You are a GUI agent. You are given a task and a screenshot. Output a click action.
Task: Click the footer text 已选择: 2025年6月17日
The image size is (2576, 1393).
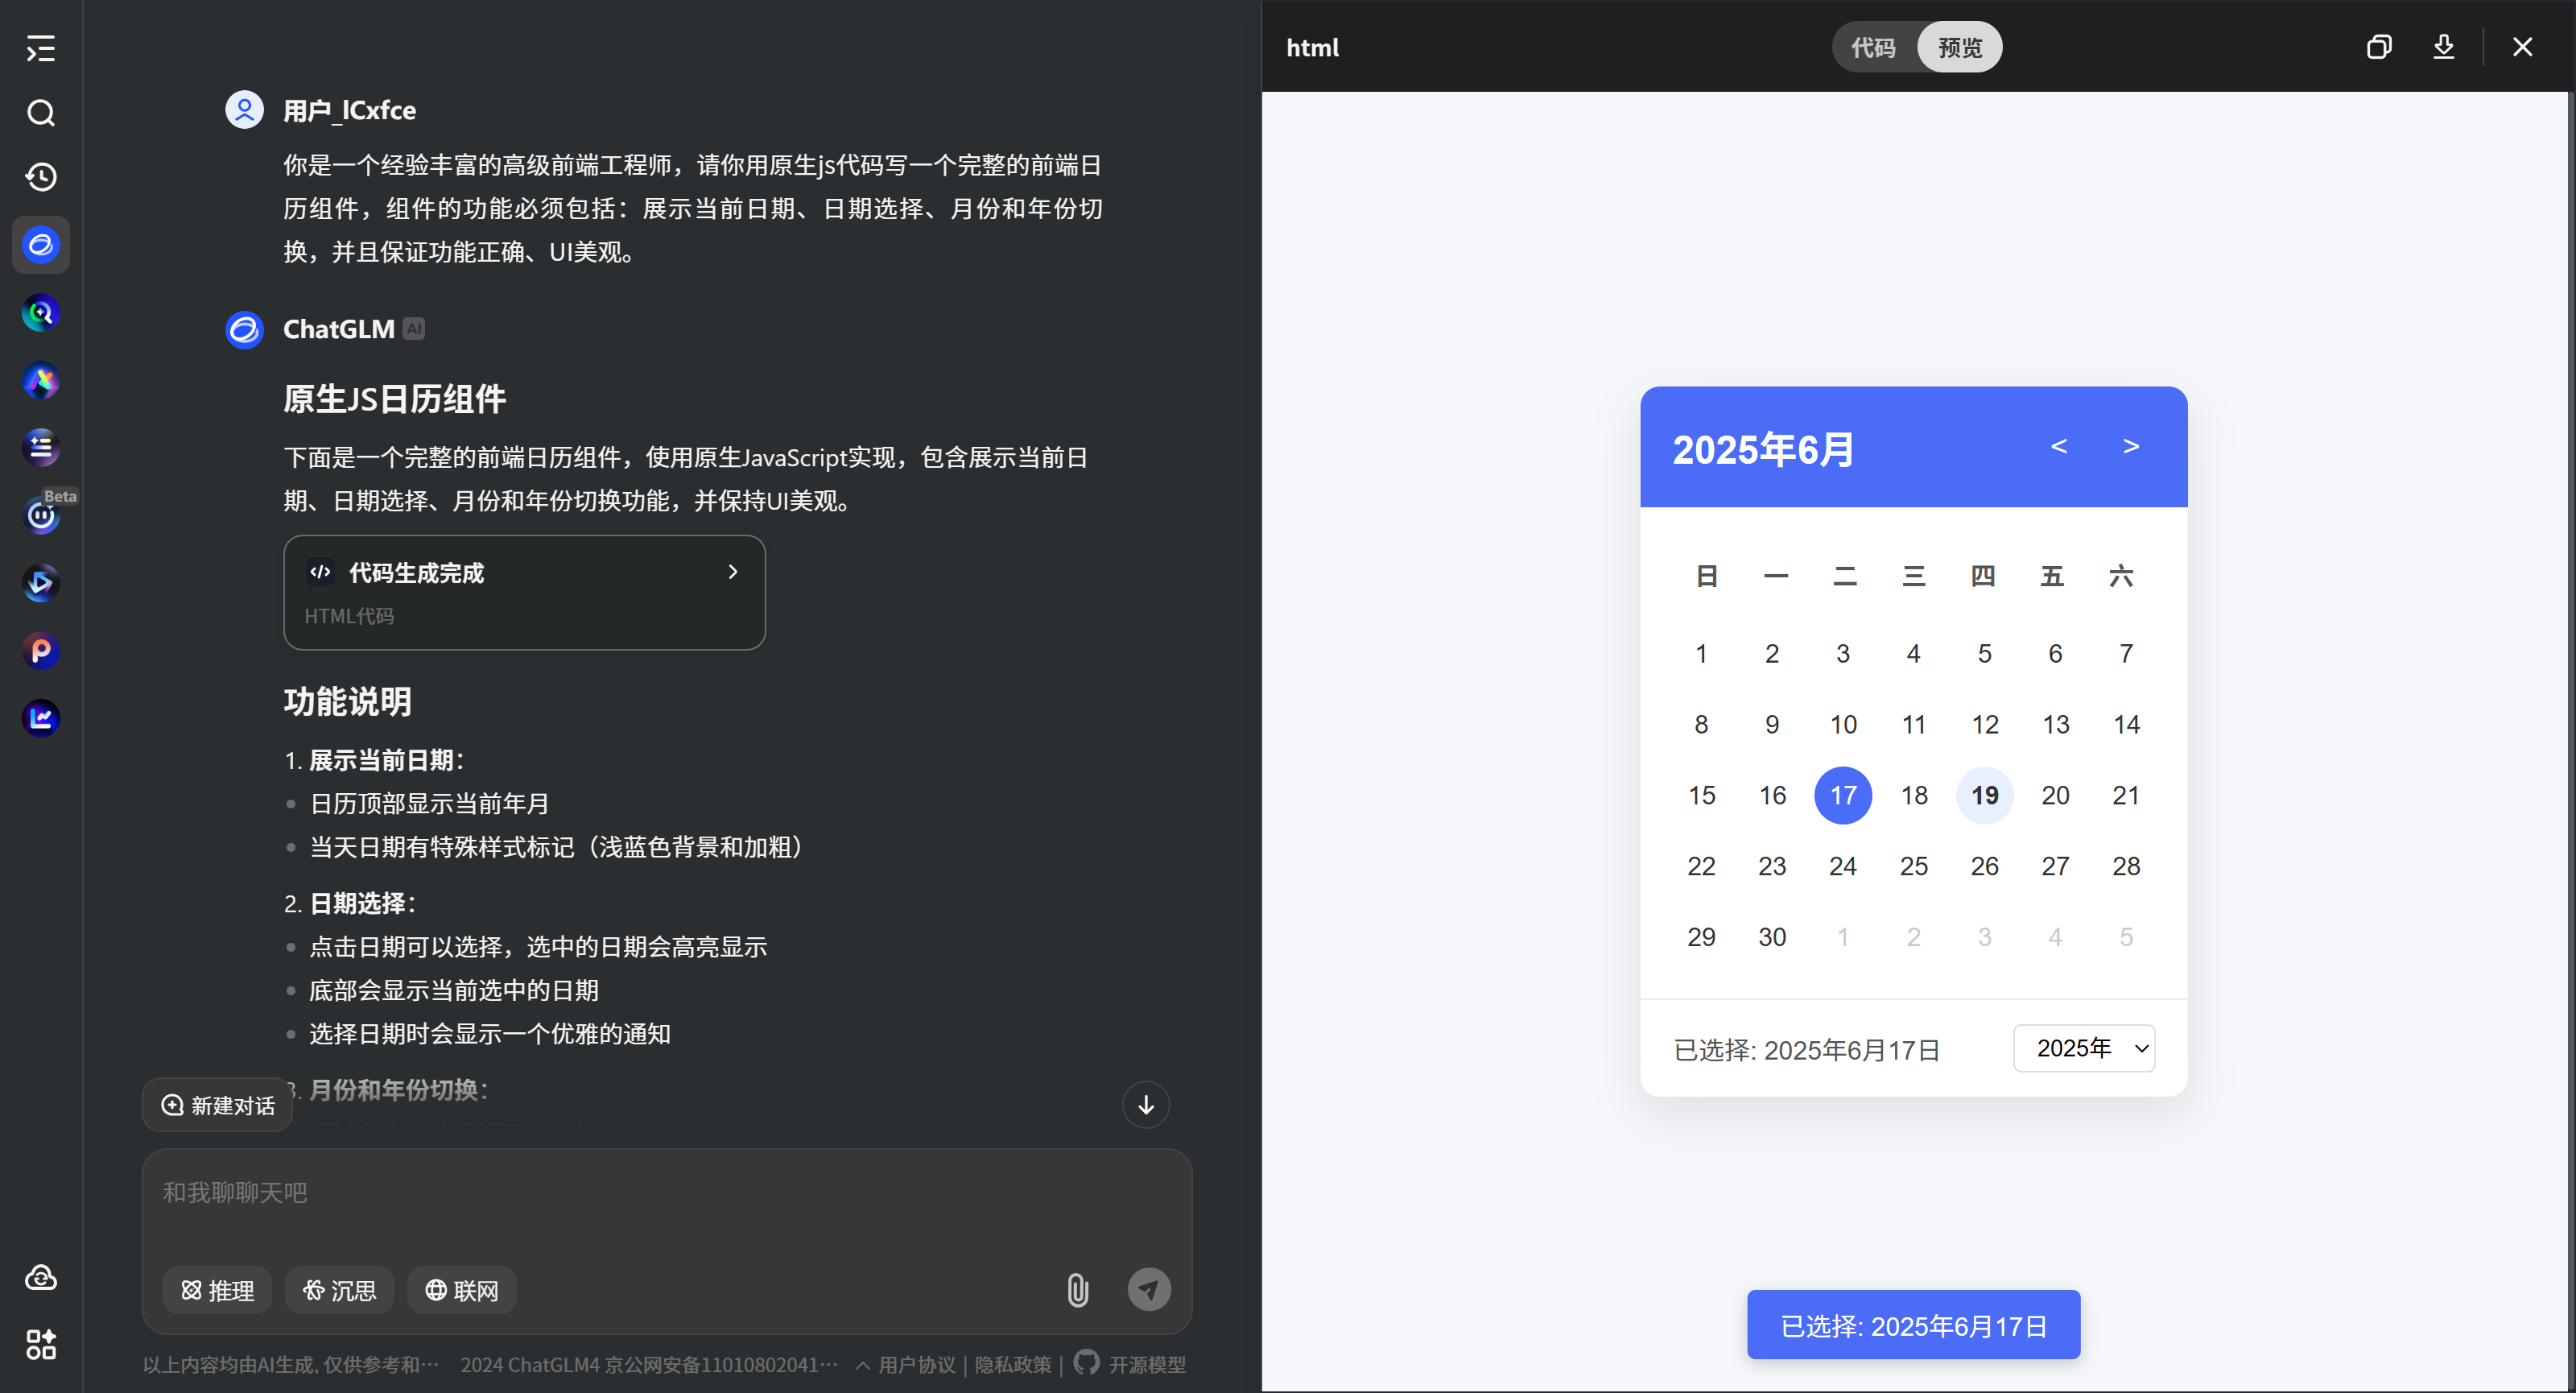click(x=1807, y=1049)
